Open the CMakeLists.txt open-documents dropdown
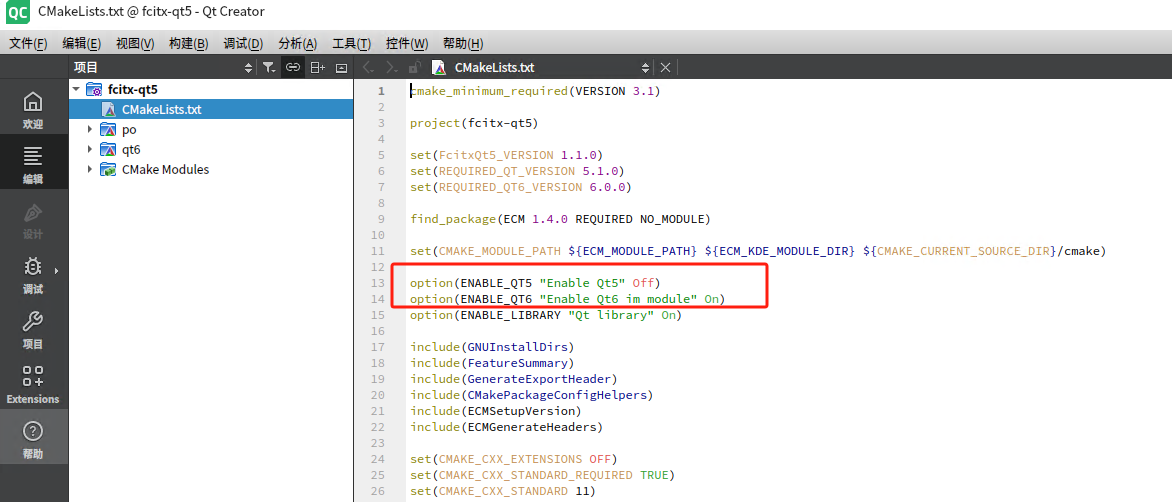 pyautogui.click(x=645, y=68)
